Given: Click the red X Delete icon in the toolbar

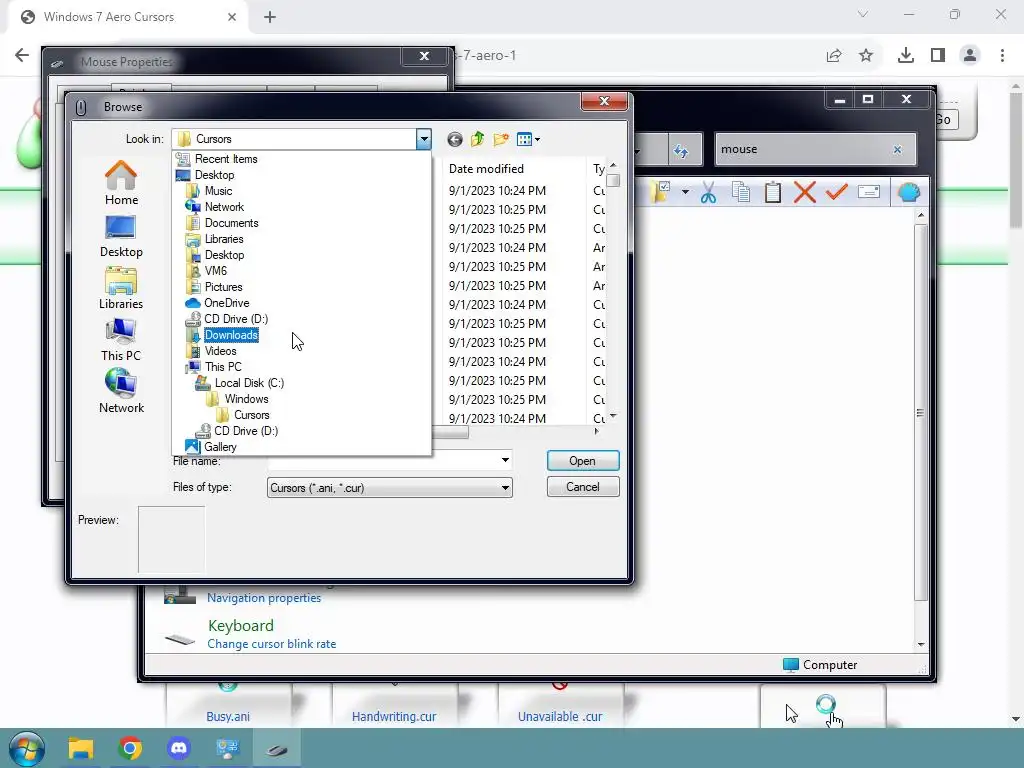Looking at the screenshot, I should tap(805, 192).
